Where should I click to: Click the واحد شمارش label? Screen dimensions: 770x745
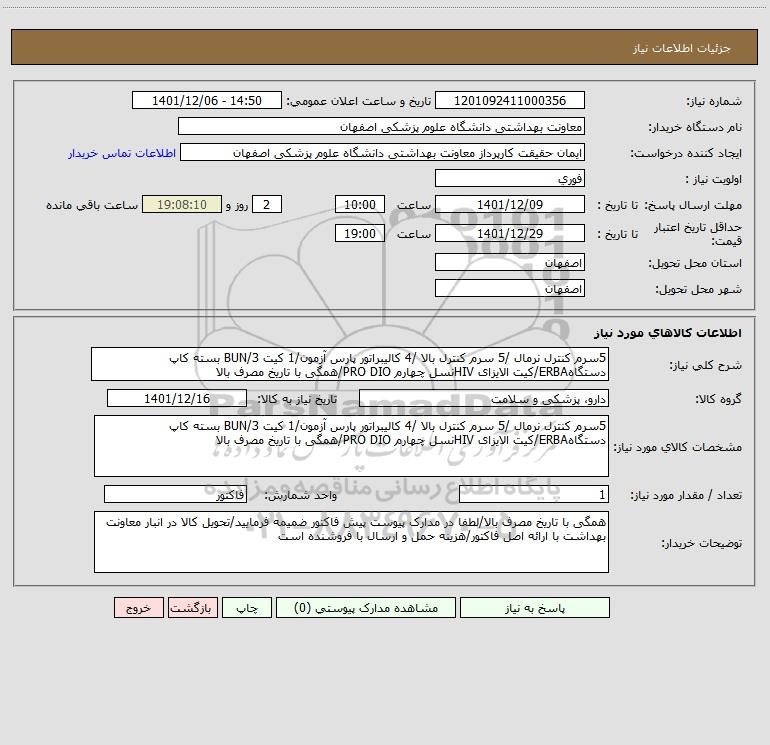tap(301, 496)
